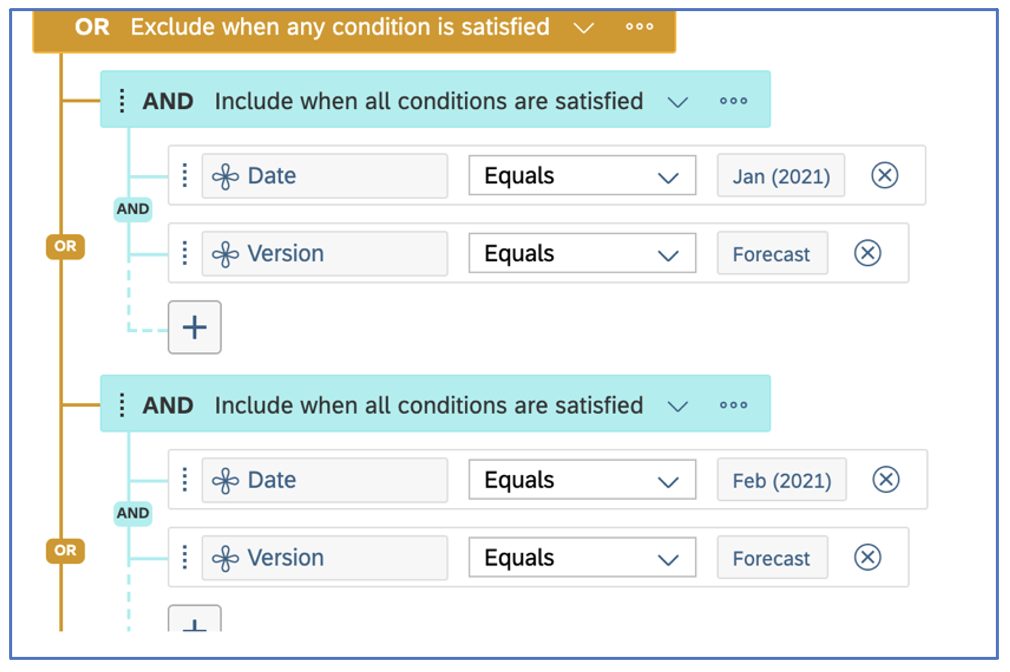Open more options on the first AND group

(733, 101)
